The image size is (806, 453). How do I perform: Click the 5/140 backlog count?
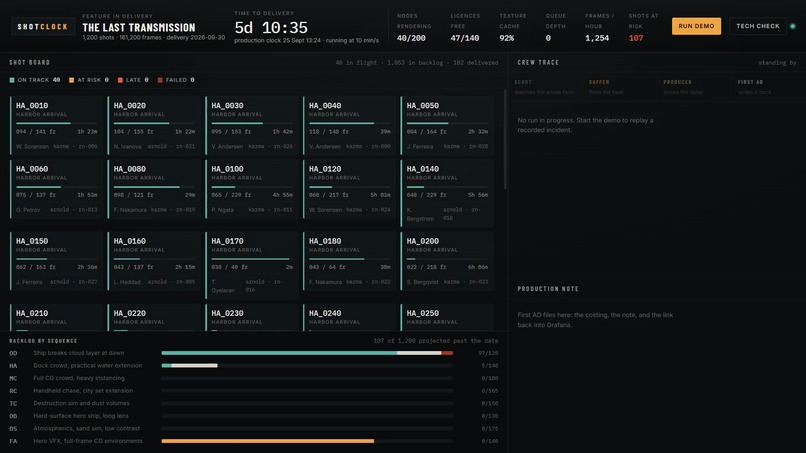490,366
